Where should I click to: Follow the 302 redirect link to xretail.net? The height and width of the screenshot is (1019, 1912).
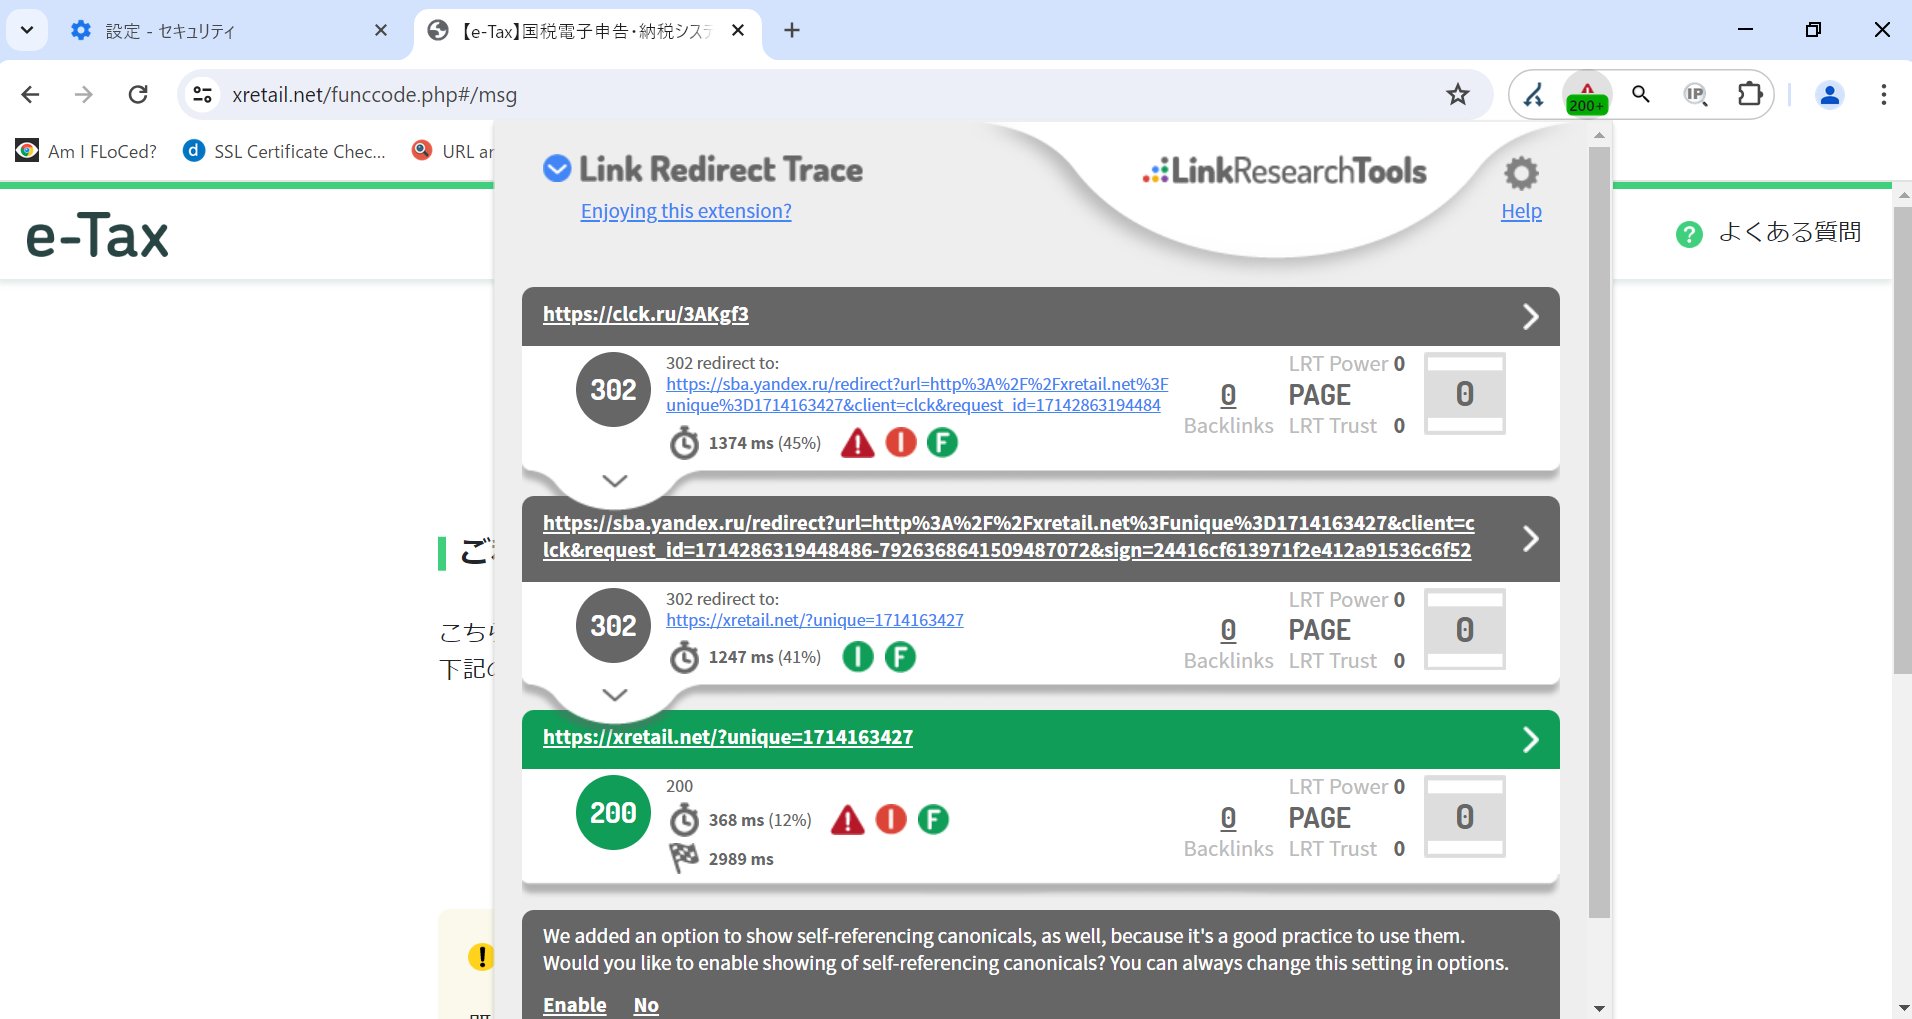coord(815,620)
